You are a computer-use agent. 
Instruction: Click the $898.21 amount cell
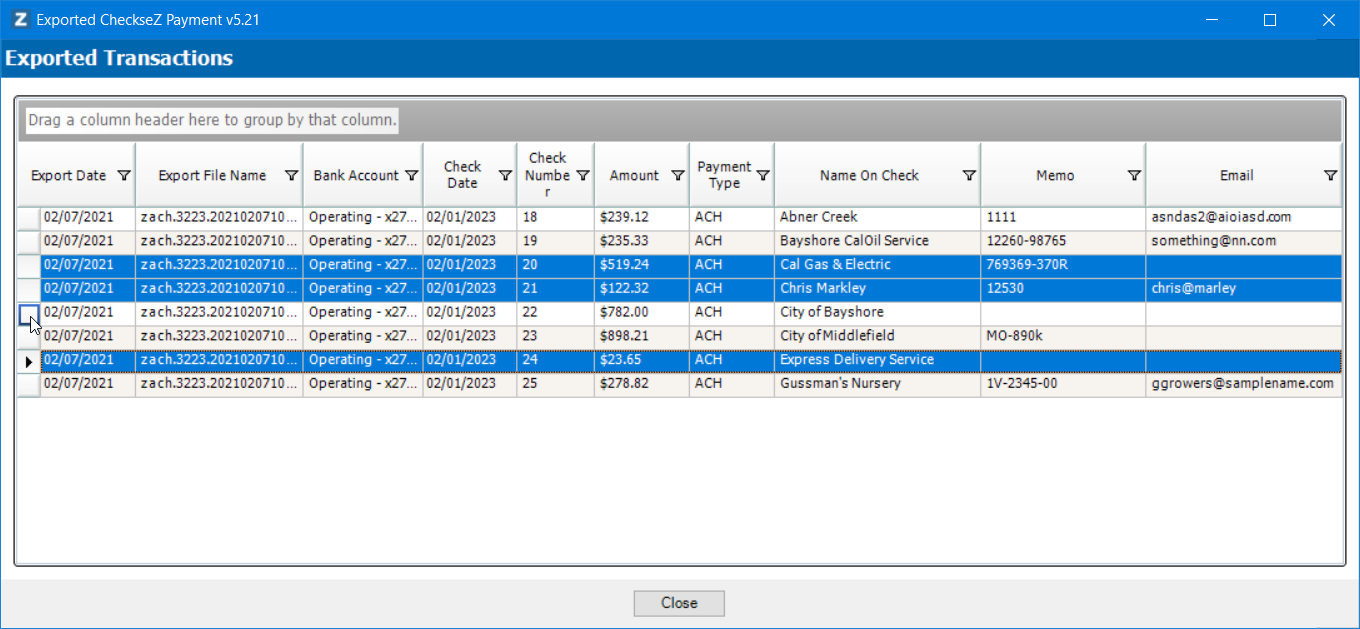point(642,336)
